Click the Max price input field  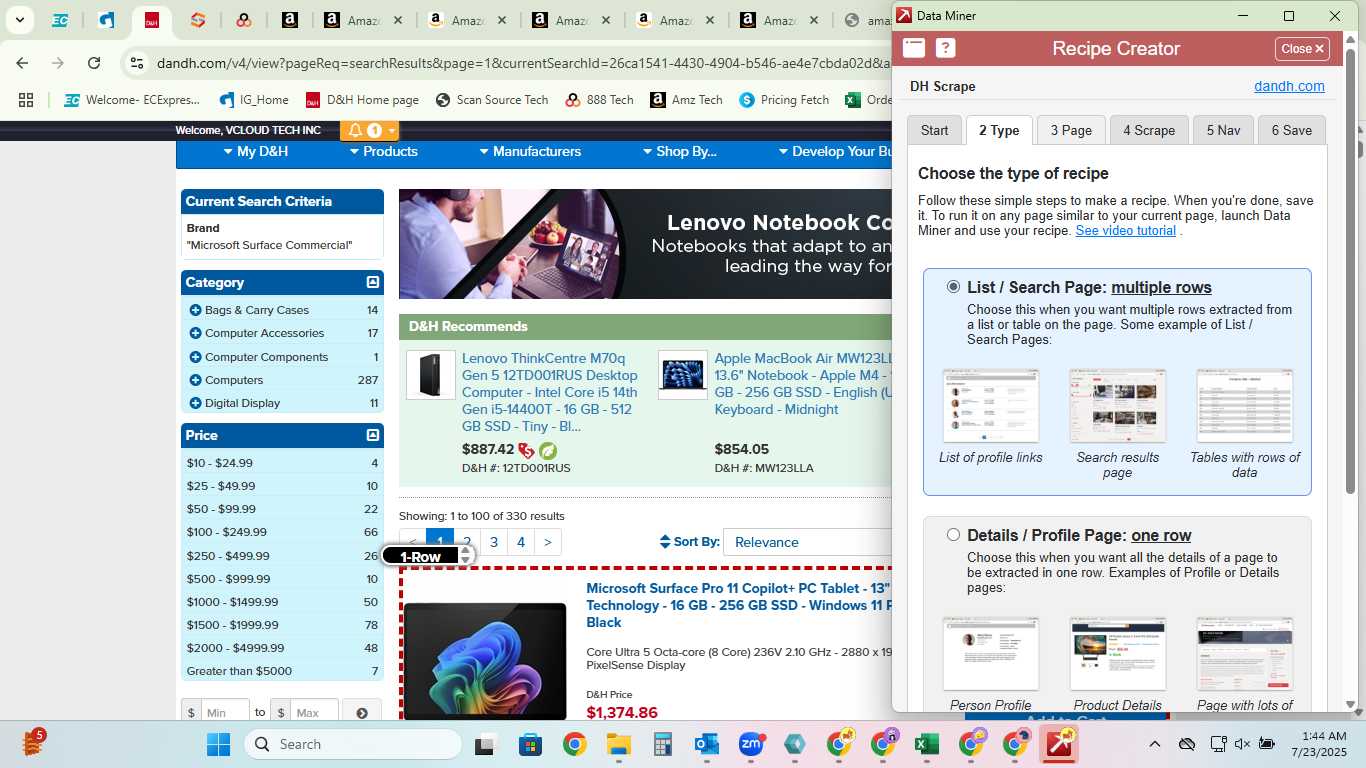click(313, 712)
